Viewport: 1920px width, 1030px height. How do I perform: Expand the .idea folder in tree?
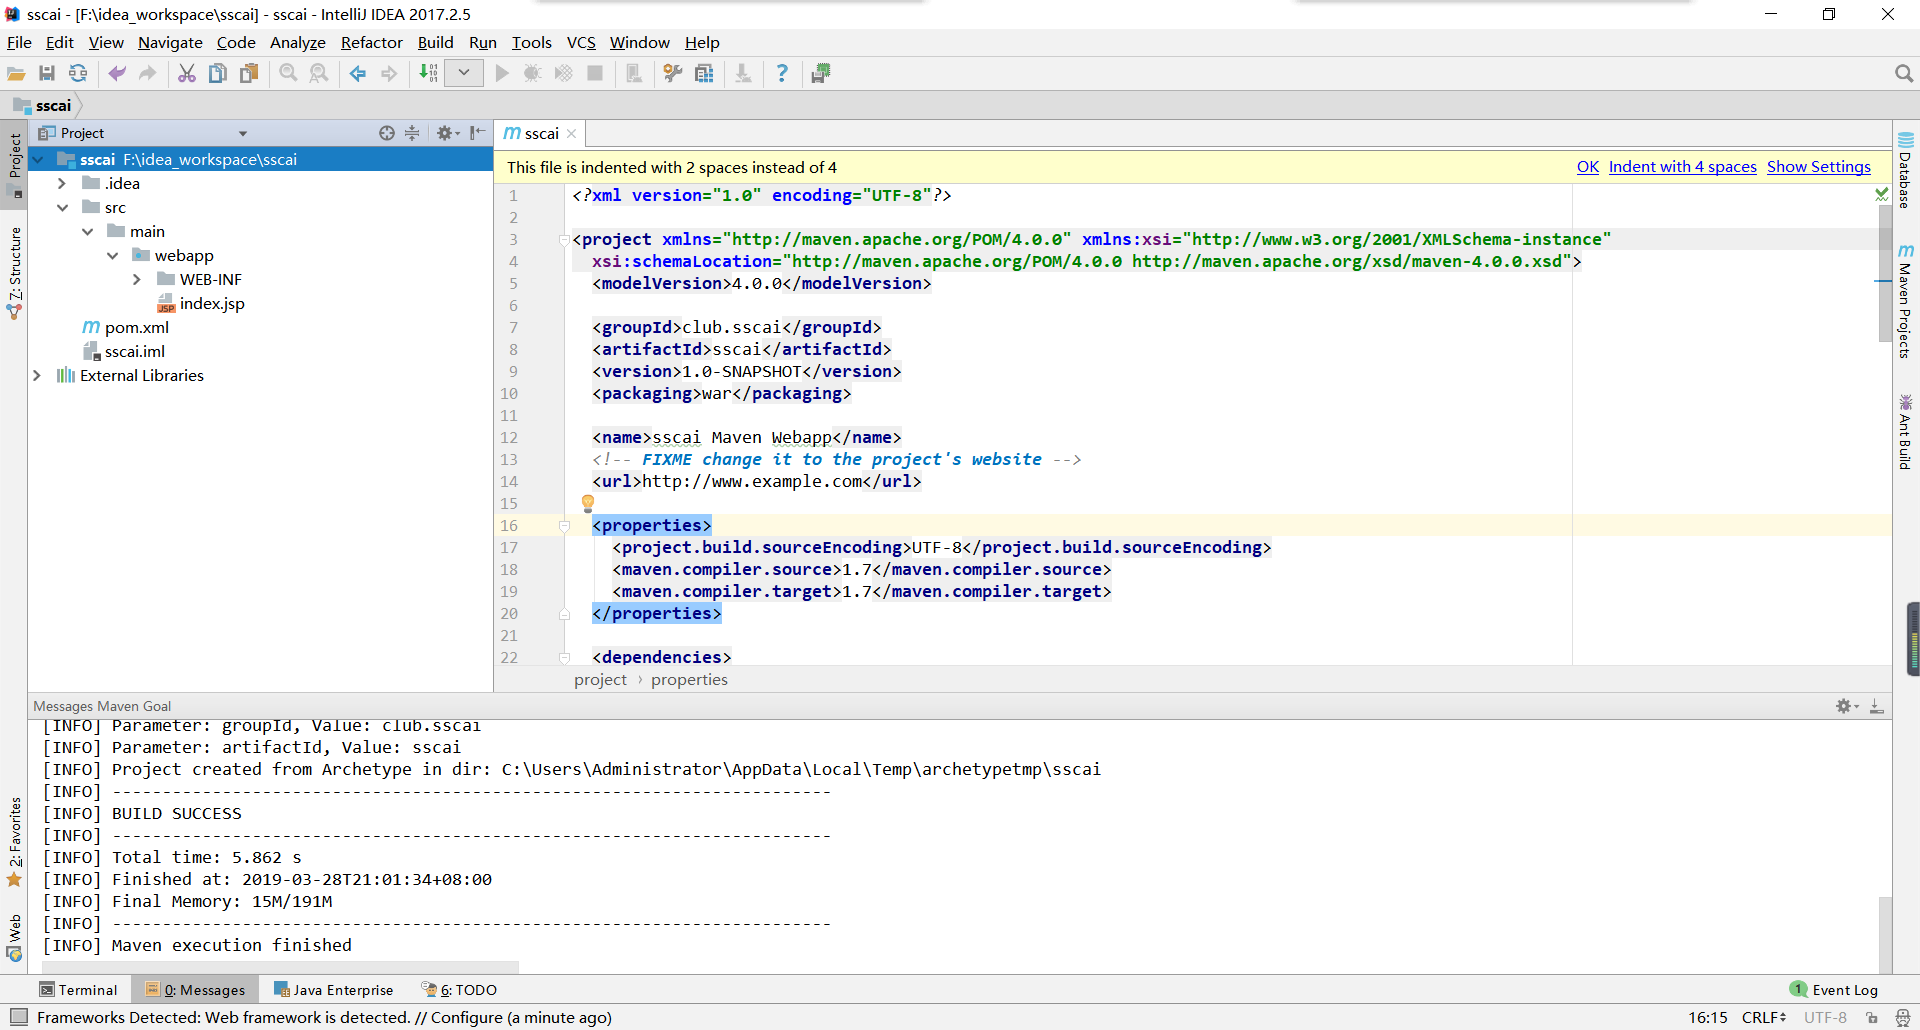[x=62, y=183]
